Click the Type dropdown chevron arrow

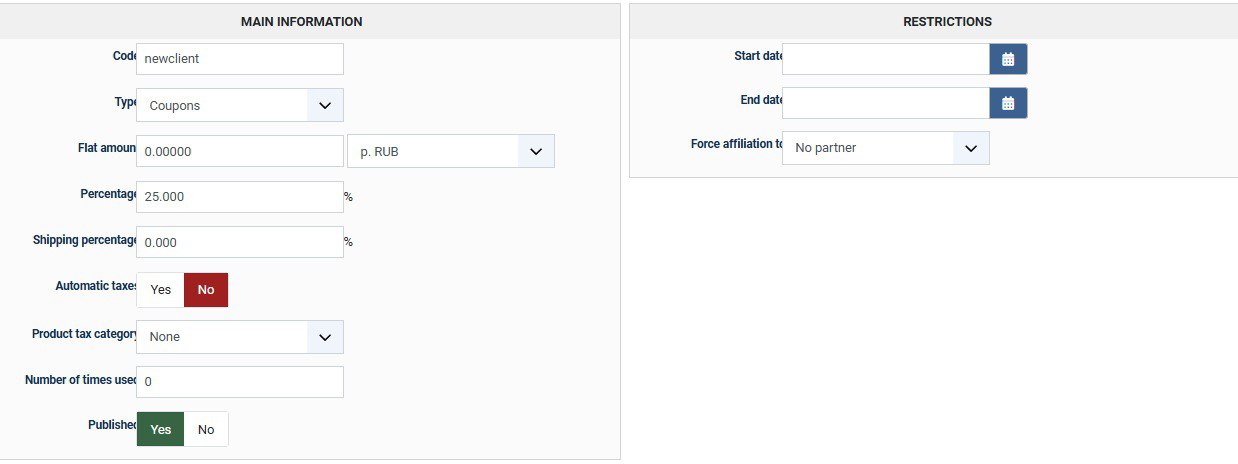coord(324,105)
